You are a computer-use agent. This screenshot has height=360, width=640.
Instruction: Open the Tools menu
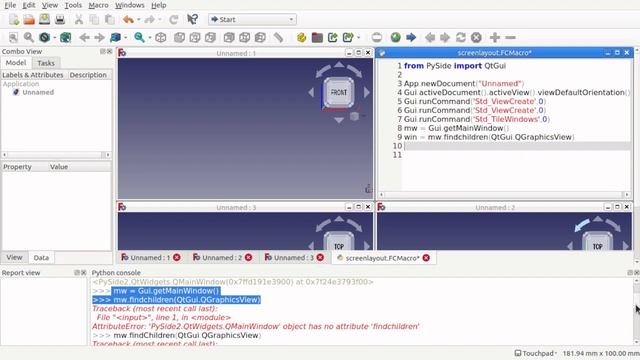[x=73, y=5]
